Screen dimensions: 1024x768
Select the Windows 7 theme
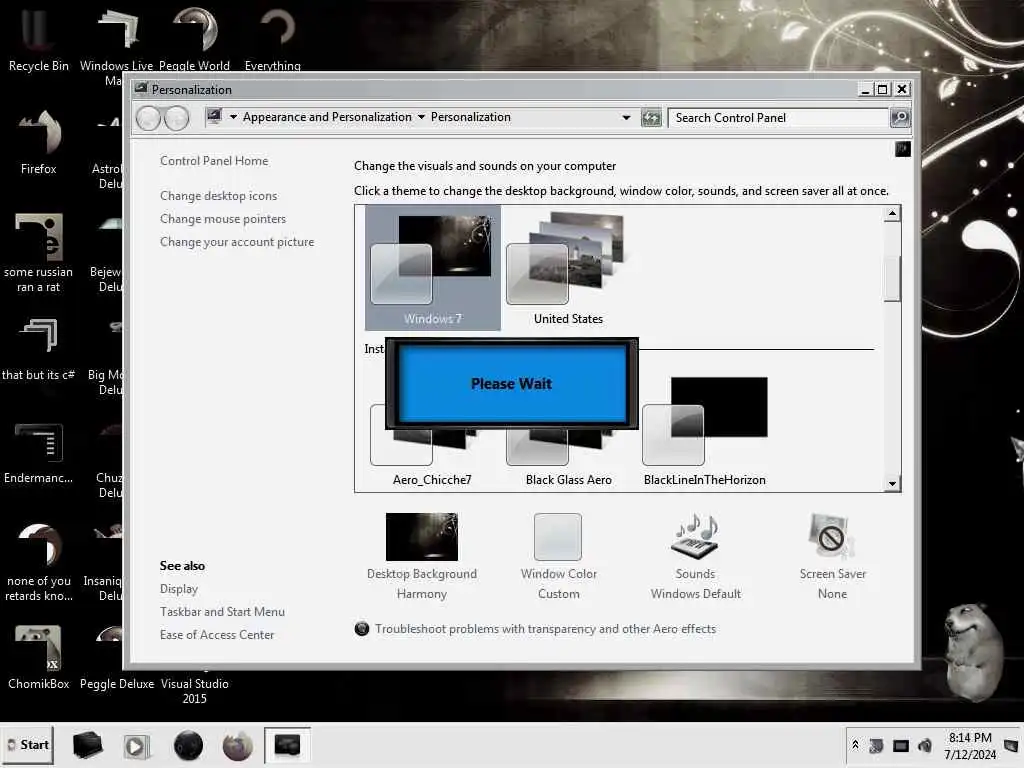click(x=432, y=268)
